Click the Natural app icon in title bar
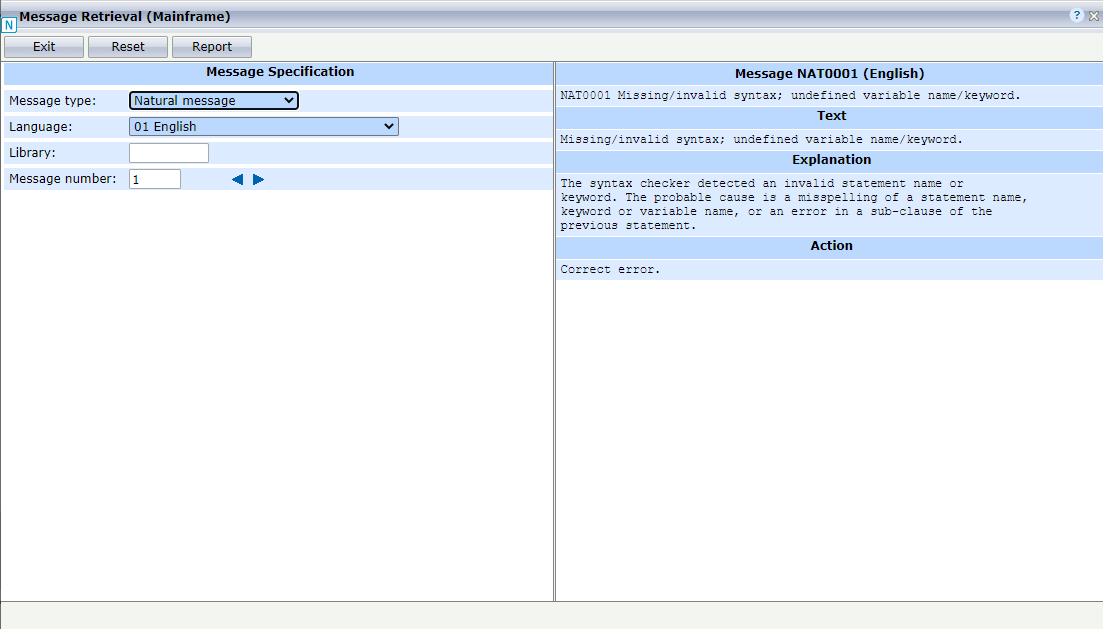This screenshot has height=629, width=1103. click(x=10, y=23)
